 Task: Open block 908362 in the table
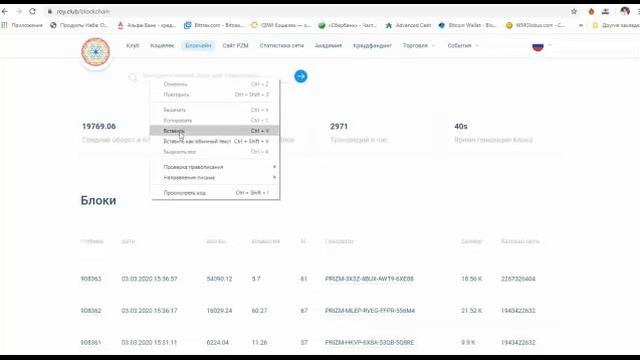click(91, 311)
